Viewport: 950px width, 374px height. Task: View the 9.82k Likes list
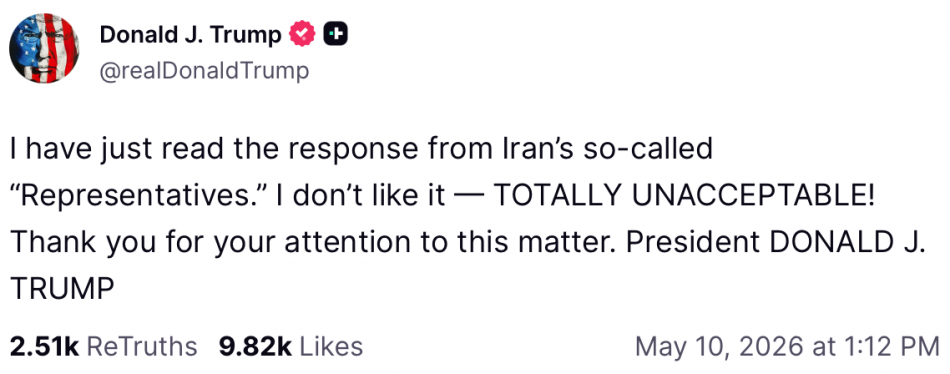coord(291,347)
